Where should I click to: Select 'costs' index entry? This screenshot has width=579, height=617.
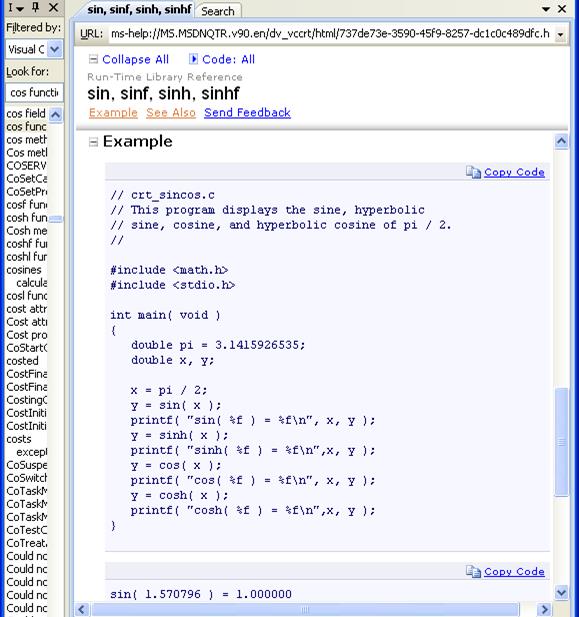pos(18,439)
